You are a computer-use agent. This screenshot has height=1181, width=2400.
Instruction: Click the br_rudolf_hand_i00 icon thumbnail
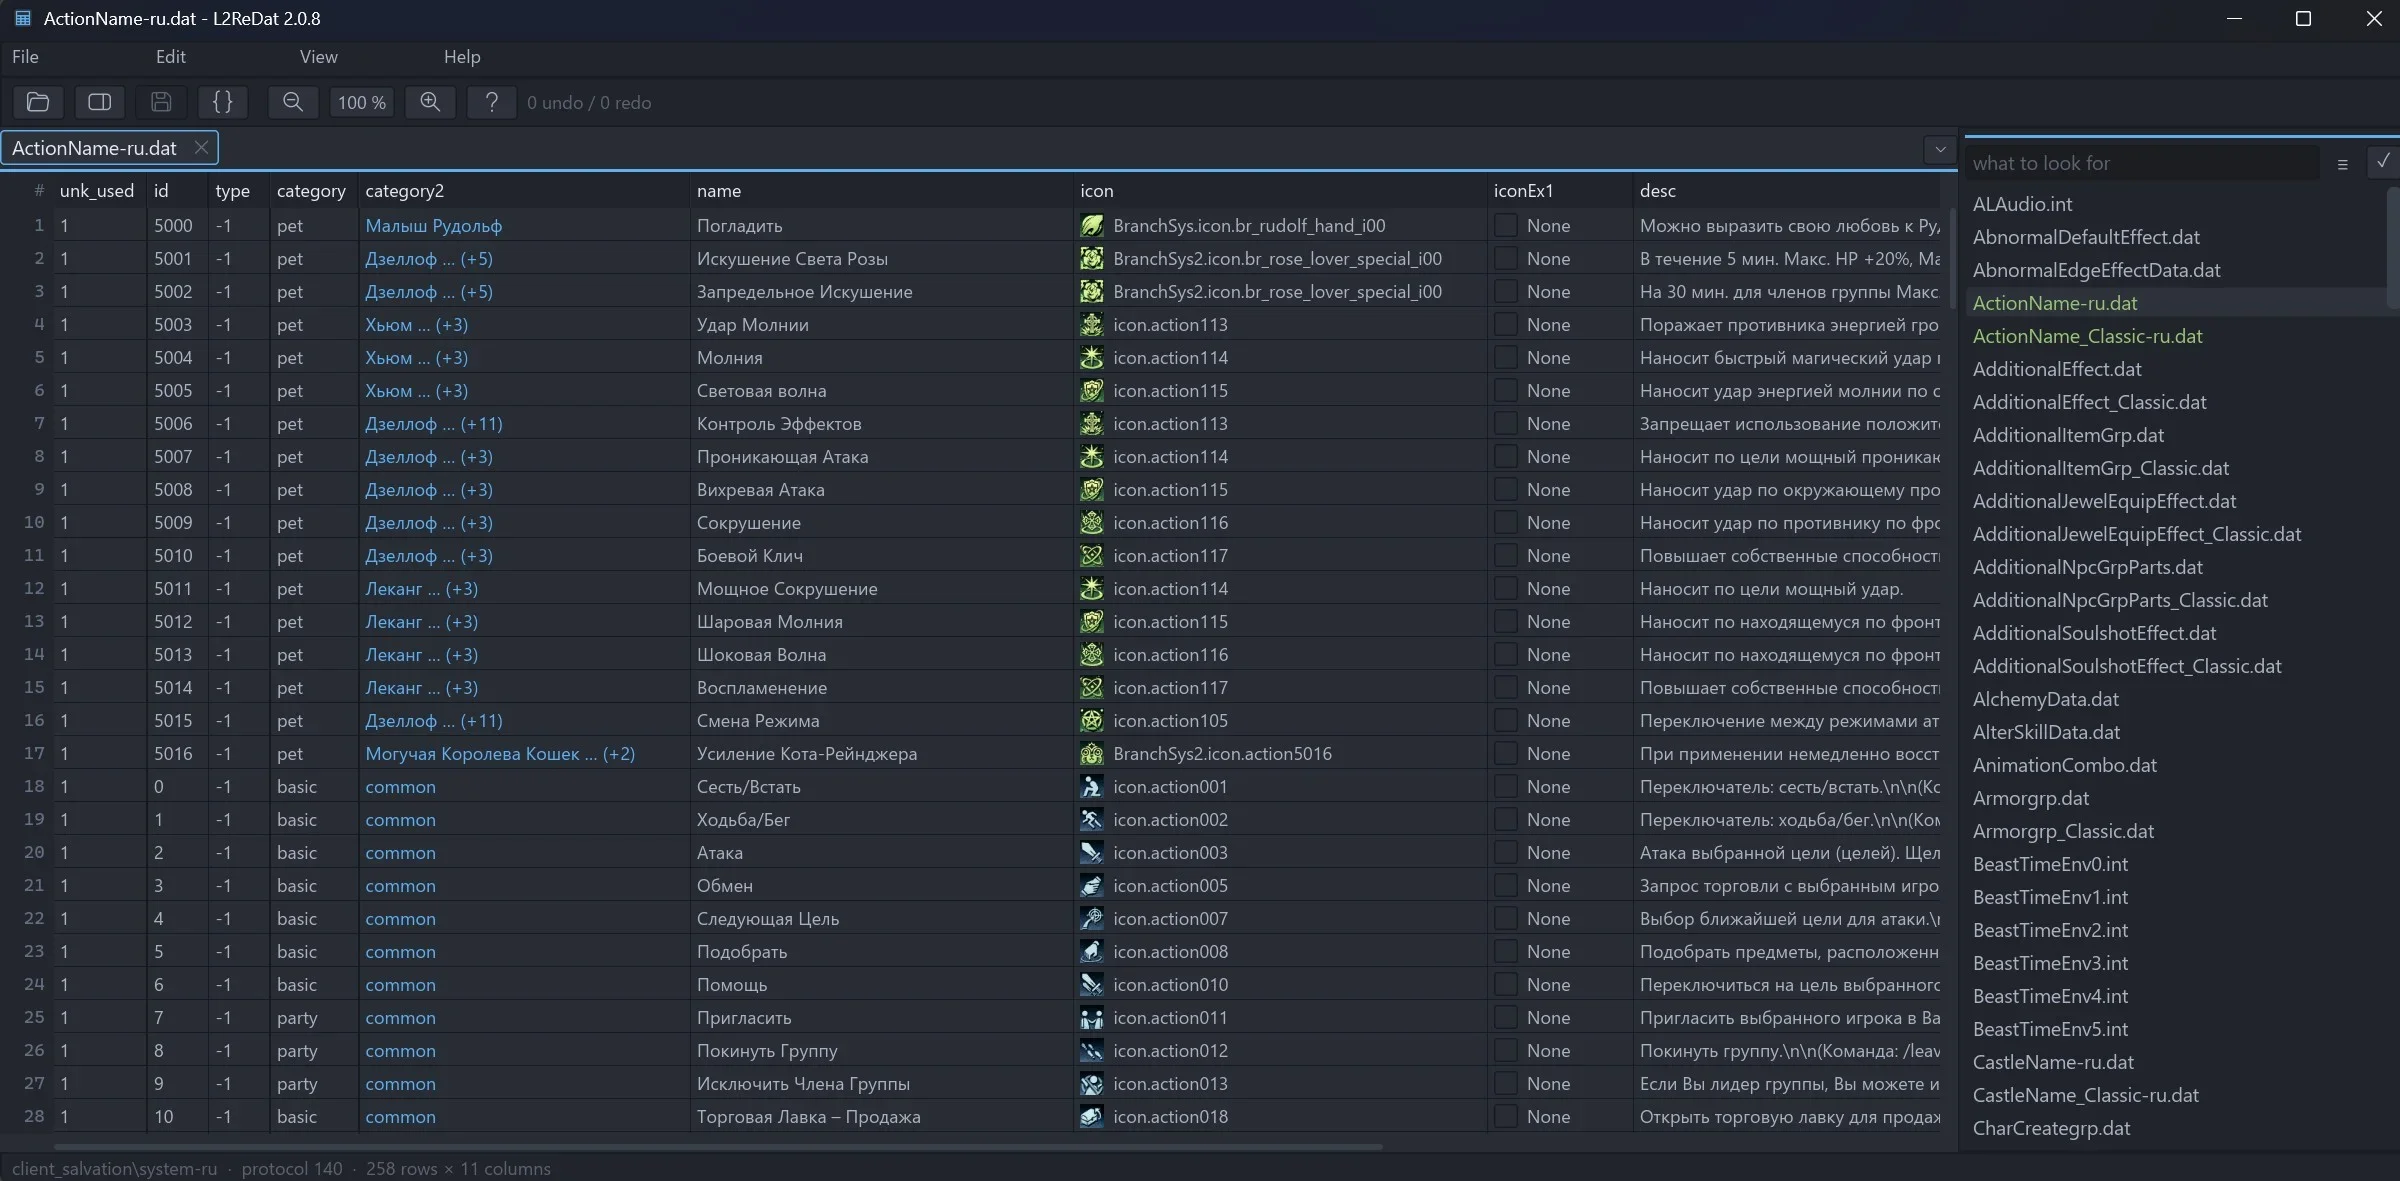pos(1092,226)
